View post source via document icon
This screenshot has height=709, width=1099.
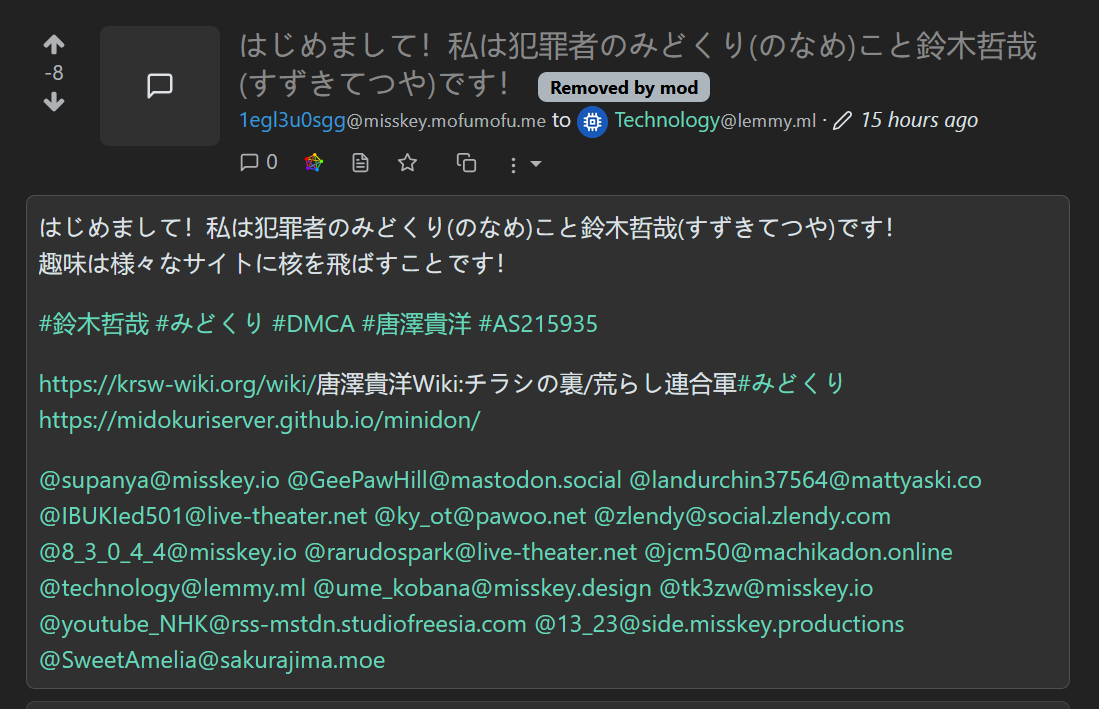pos(361,163)
